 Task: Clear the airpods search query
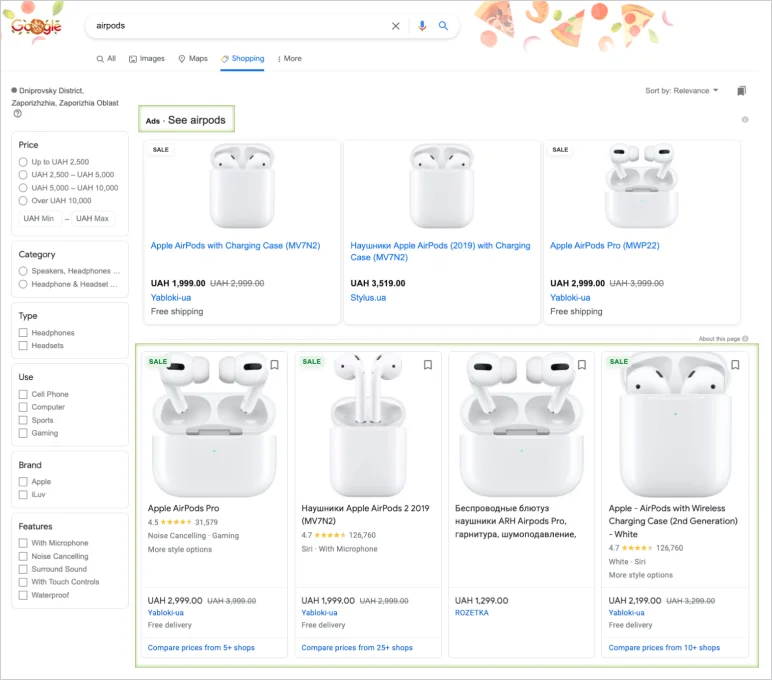pos(395,26)
